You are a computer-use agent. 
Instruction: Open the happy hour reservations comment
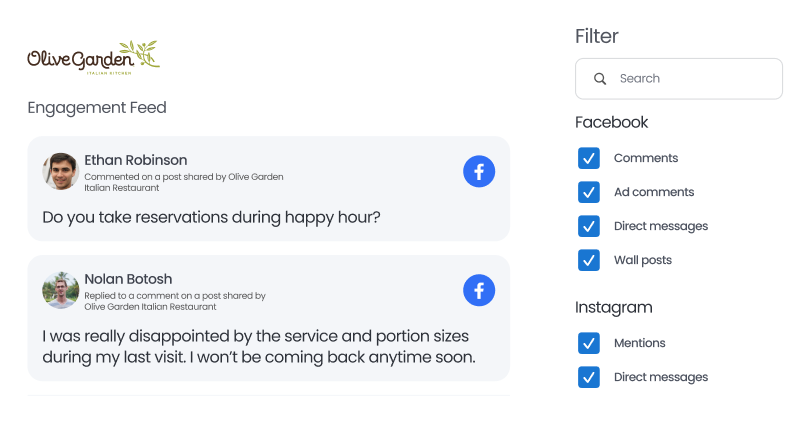click(212, 215)
